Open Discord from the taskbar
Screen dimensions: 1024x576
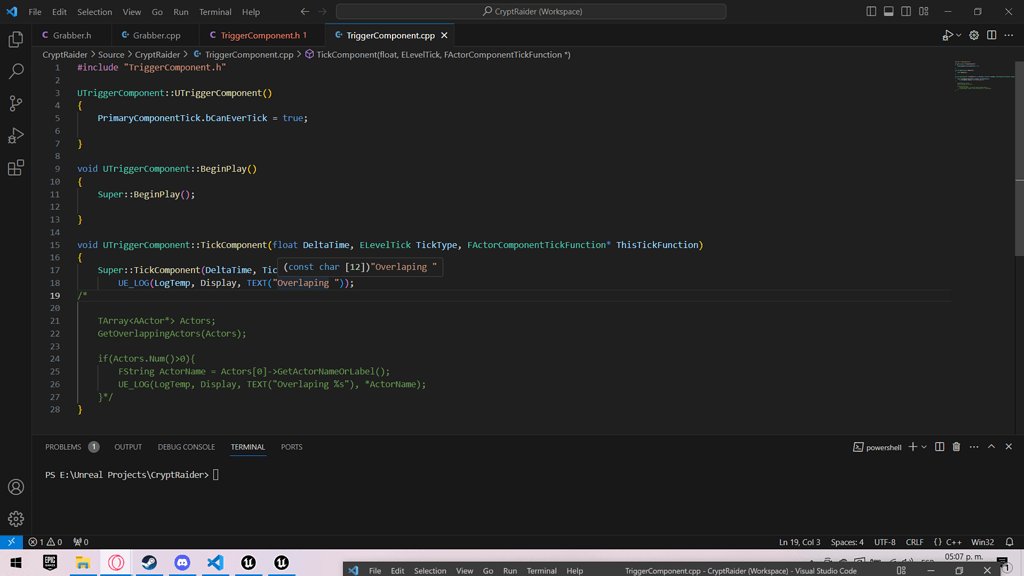click(x=182, y=562)
